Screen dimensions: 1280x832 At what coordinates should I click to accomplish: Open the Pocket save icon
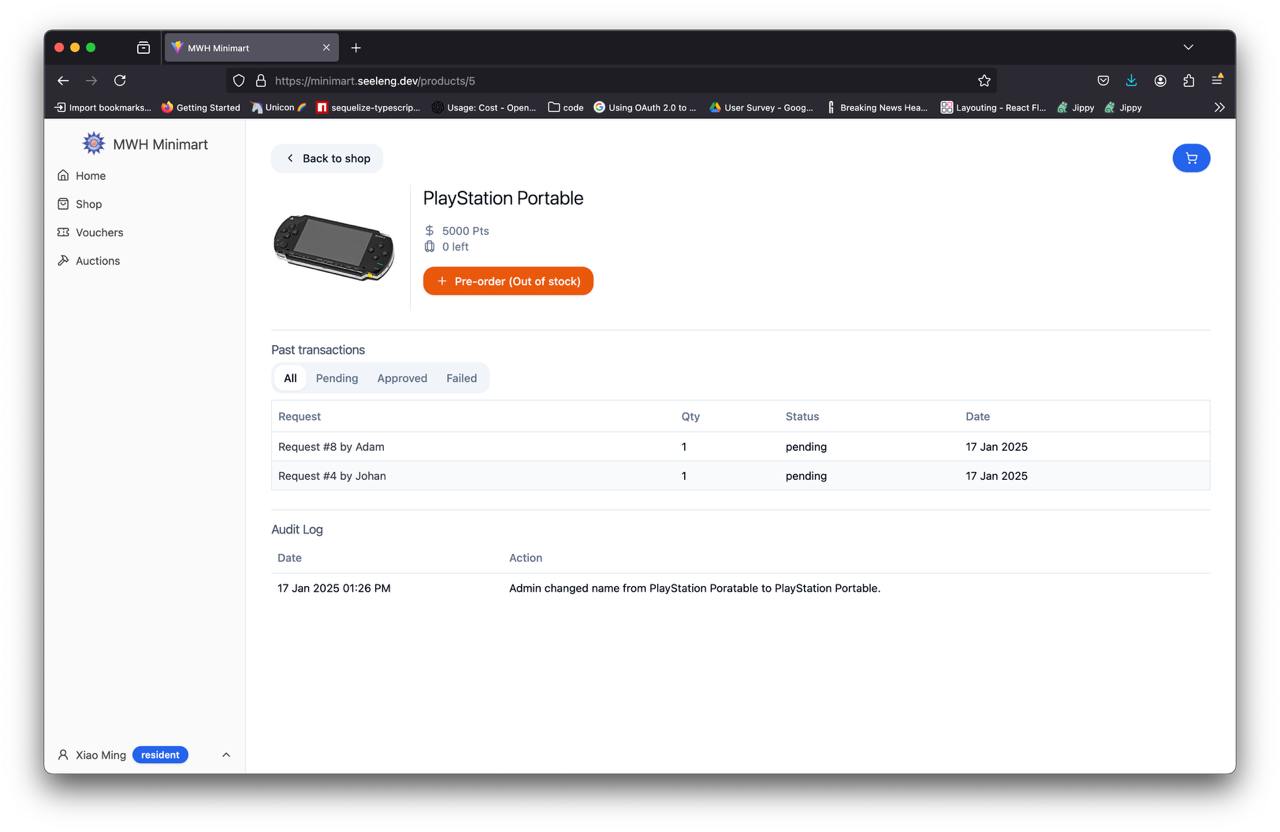coord(1103,80)
